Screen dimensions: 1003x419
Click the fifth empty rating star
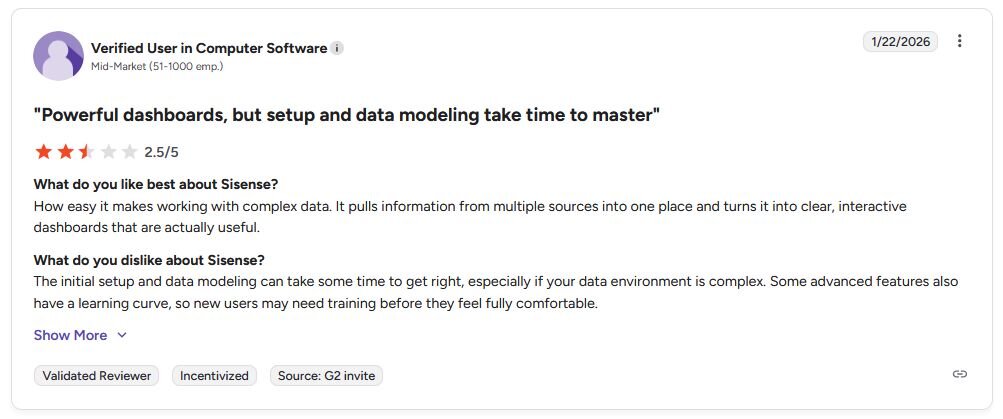pos(130,152)
